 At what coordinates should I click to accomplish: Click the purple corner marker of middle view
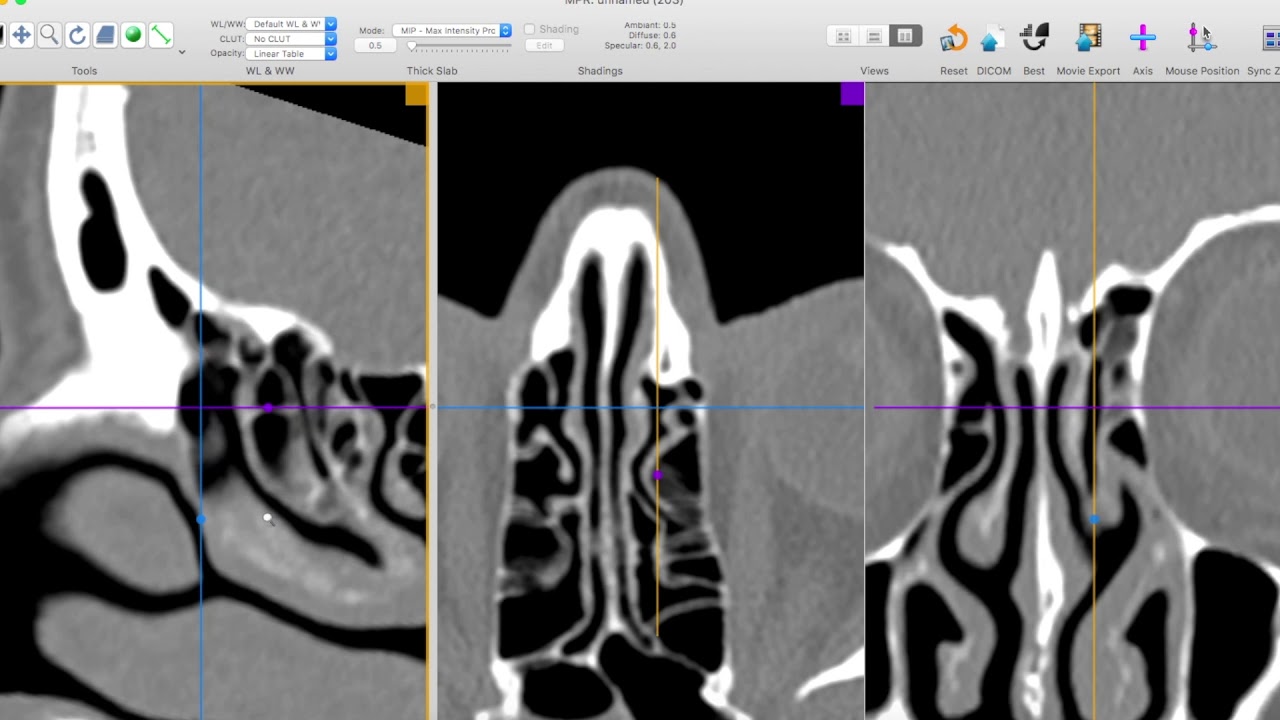(x=852, y=94)
